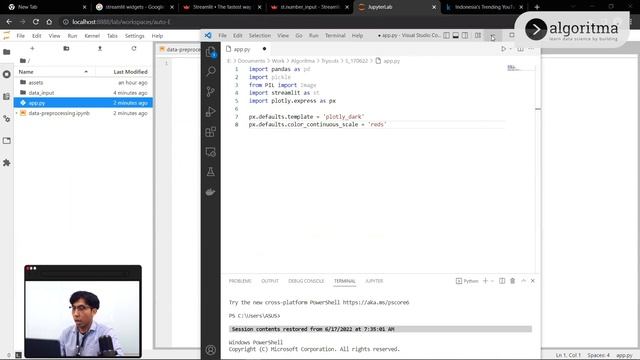This screenshot has height=360, width=640.
Task: Select app.py in JupyterLab file browser
Action: point(83,103)
